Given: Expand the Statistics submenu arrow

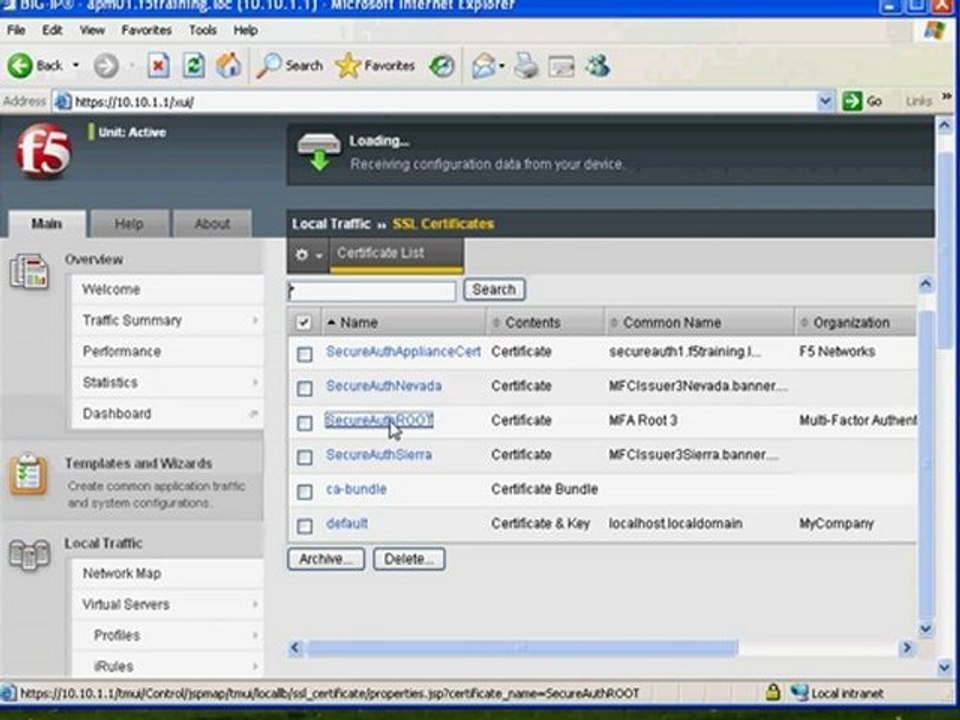Looking at the screenshot, I should click(x=255, y=383).
